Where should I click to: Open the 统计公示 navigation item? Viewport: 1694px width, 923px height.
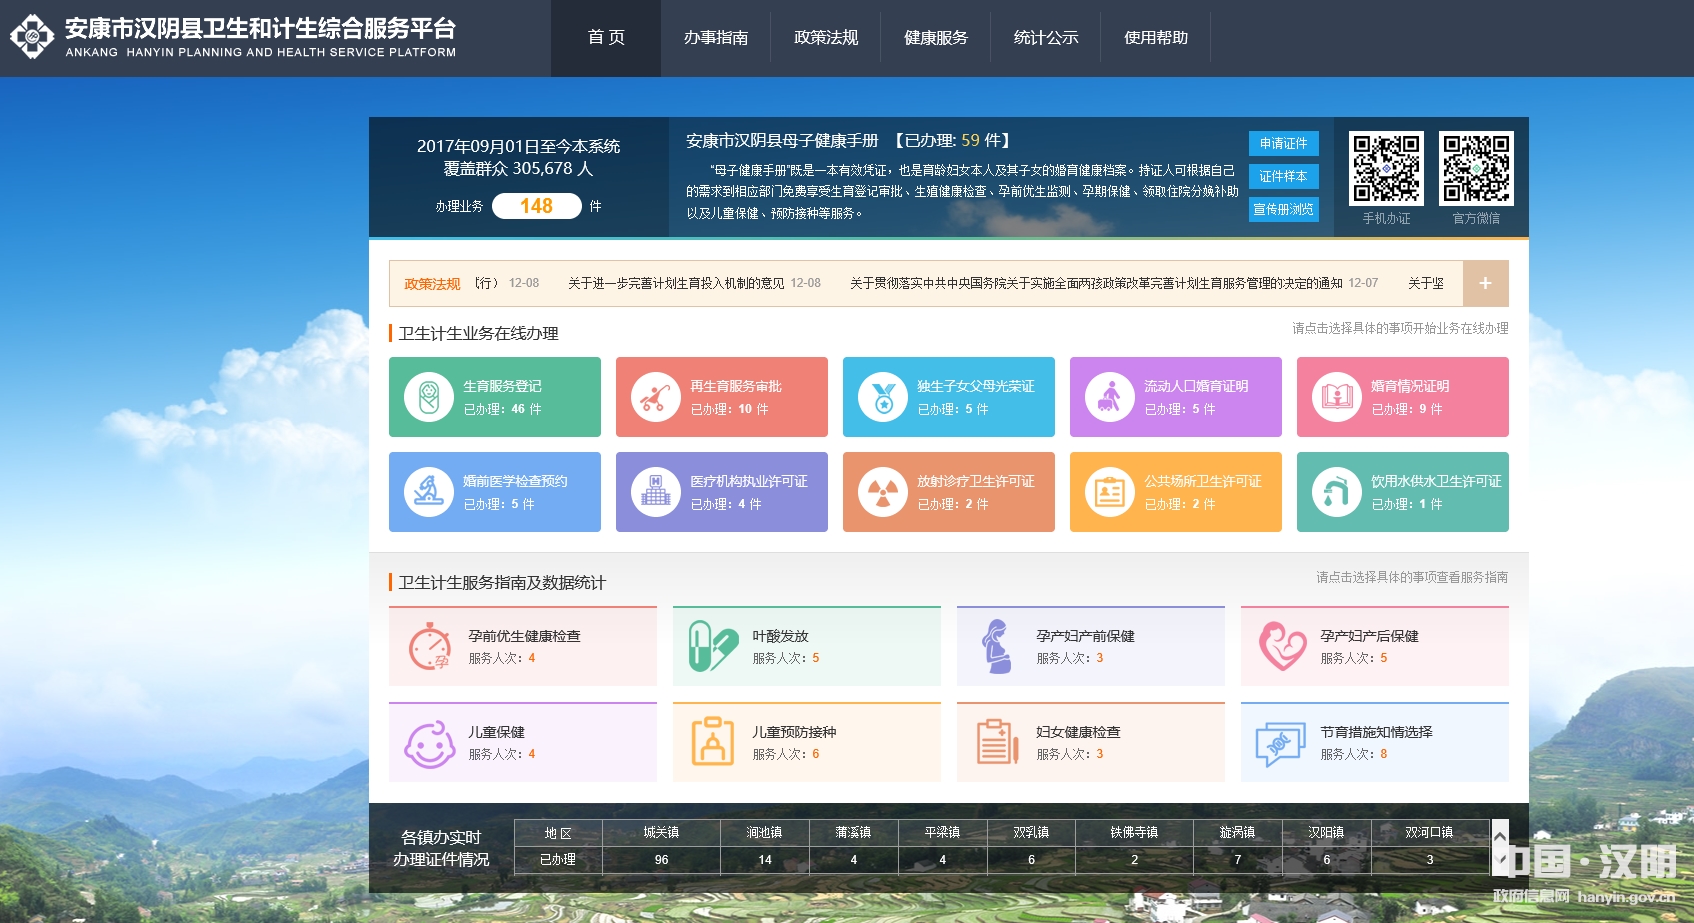1046,37
